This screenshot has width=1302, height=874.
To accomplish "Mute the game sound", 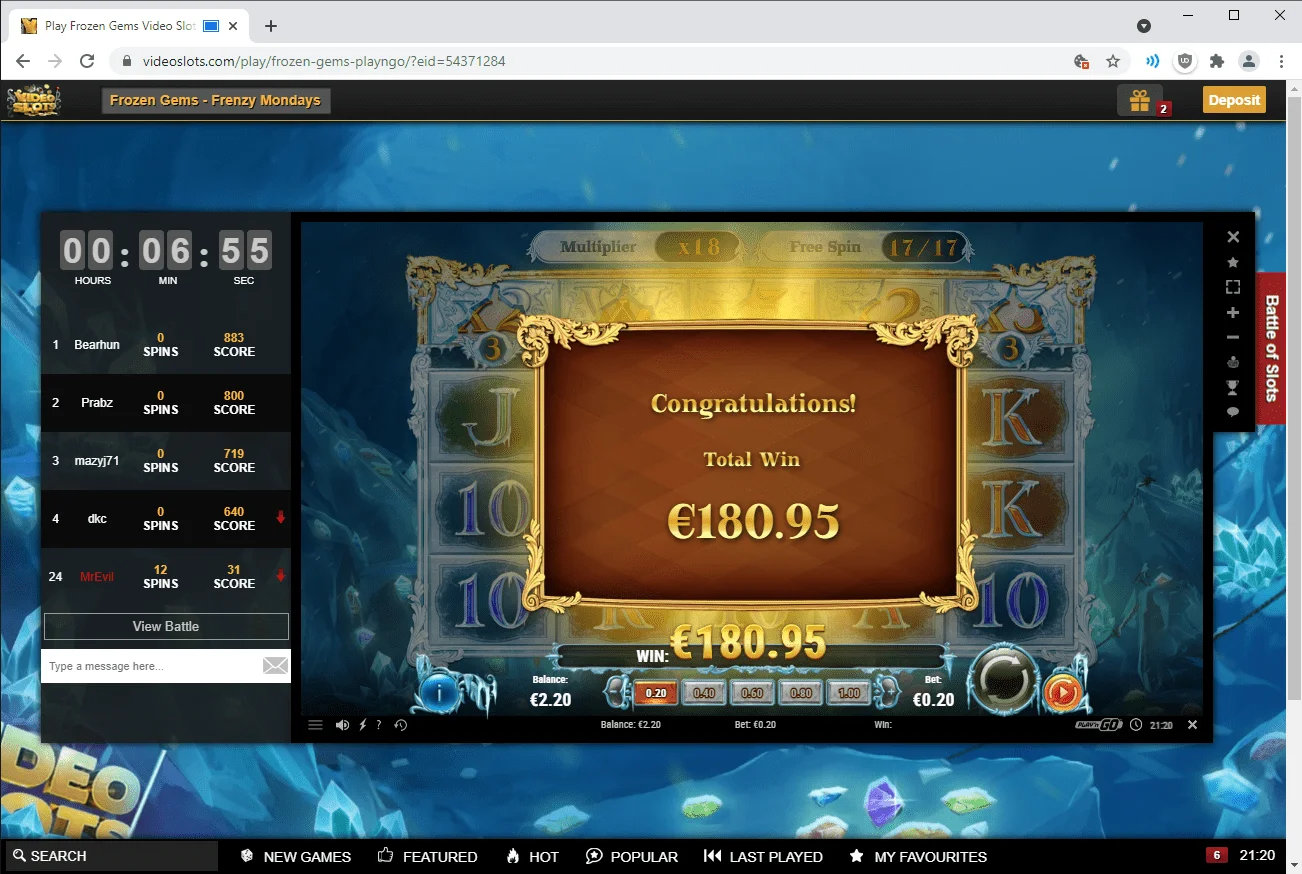I will pos(343,725).
